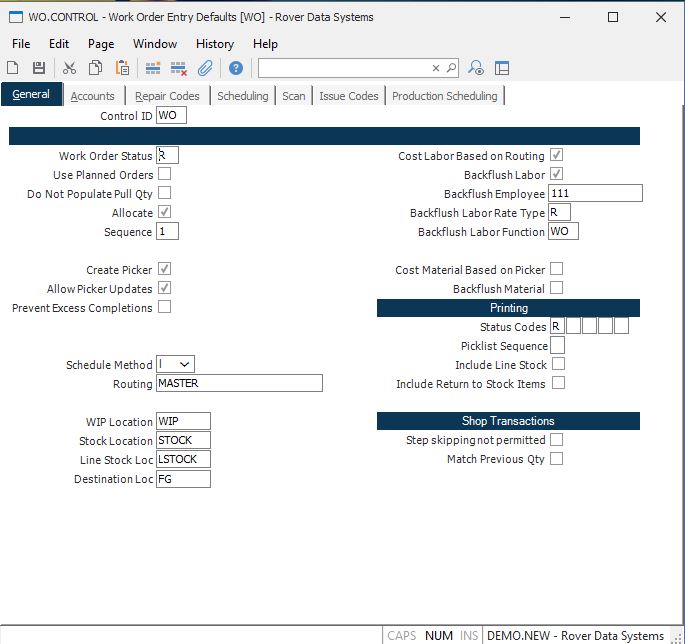Open the Production Scheduling tab
This screenshot has width=685, height=644.
pos(444,96)
